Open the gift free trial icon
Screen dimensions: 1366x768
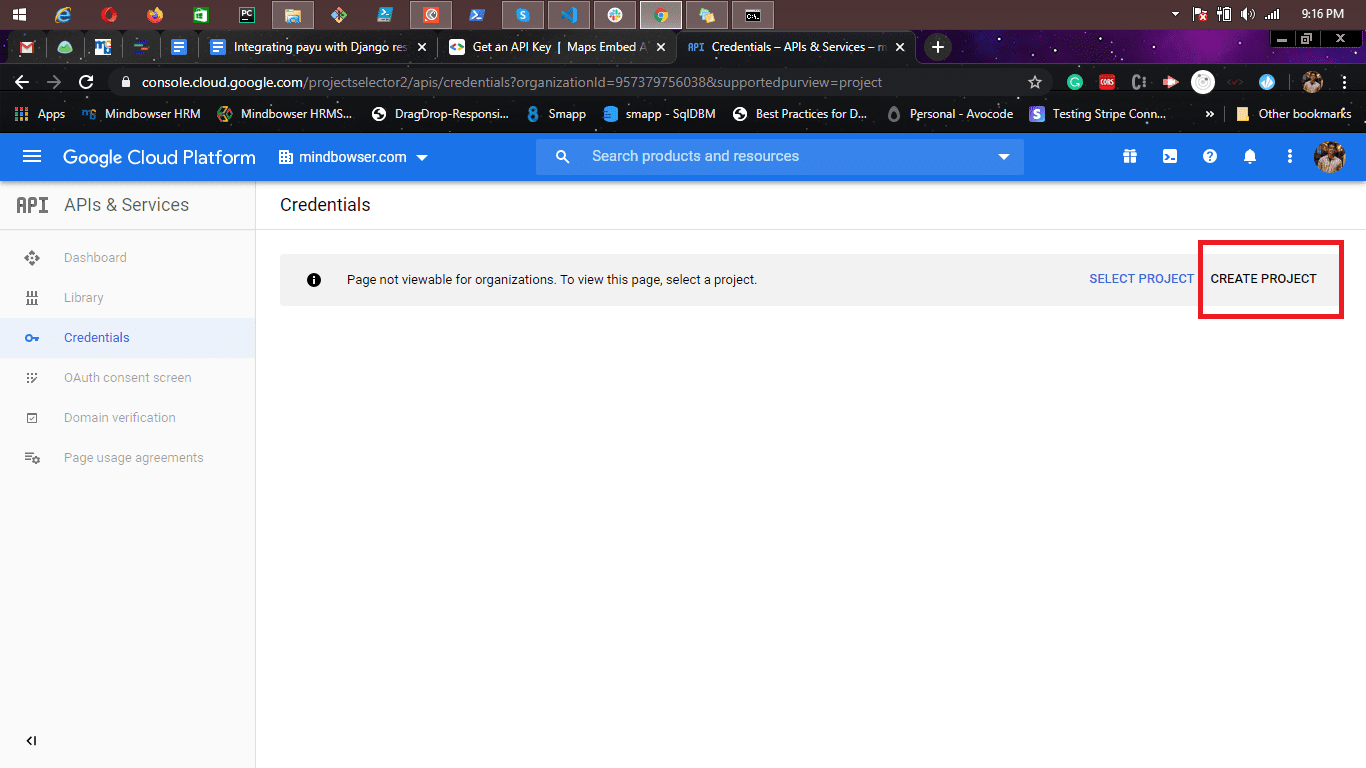click(x=1129, y=157)
